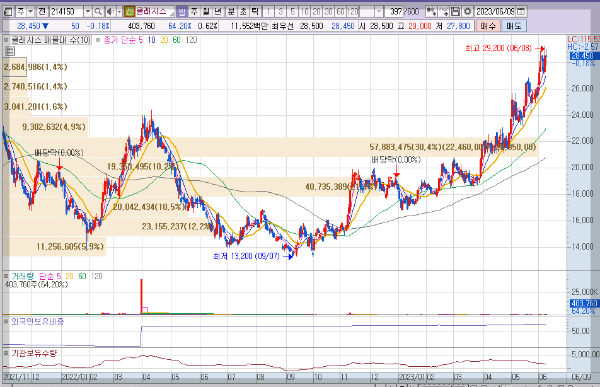Open chart settings gear icon
The image size is (600, 387).
pyautogui.click(x=467, y=12)
